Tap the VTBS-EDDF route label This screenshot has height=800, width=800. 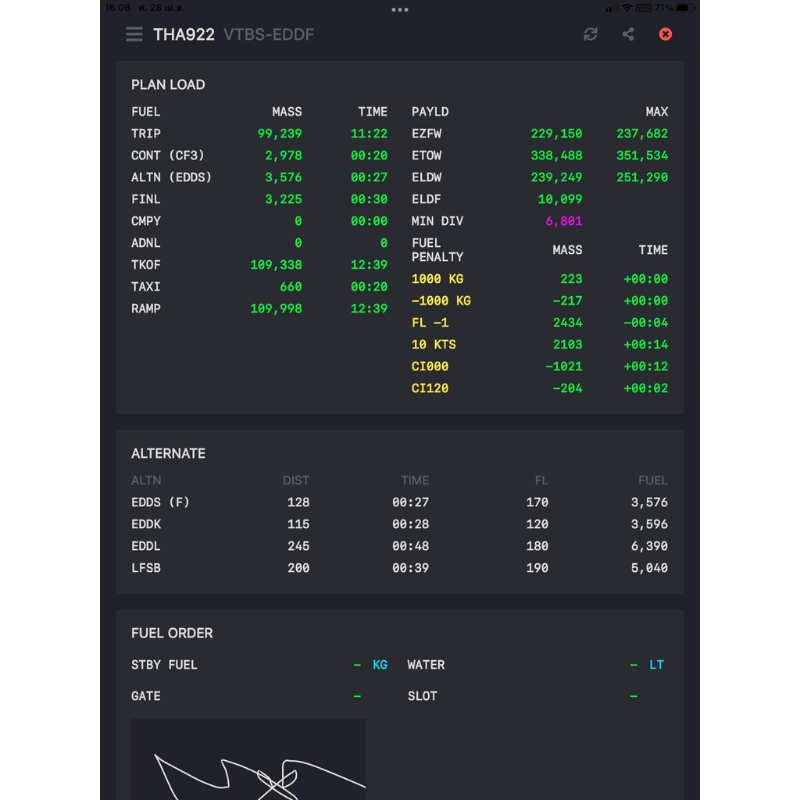click(267, 34)
